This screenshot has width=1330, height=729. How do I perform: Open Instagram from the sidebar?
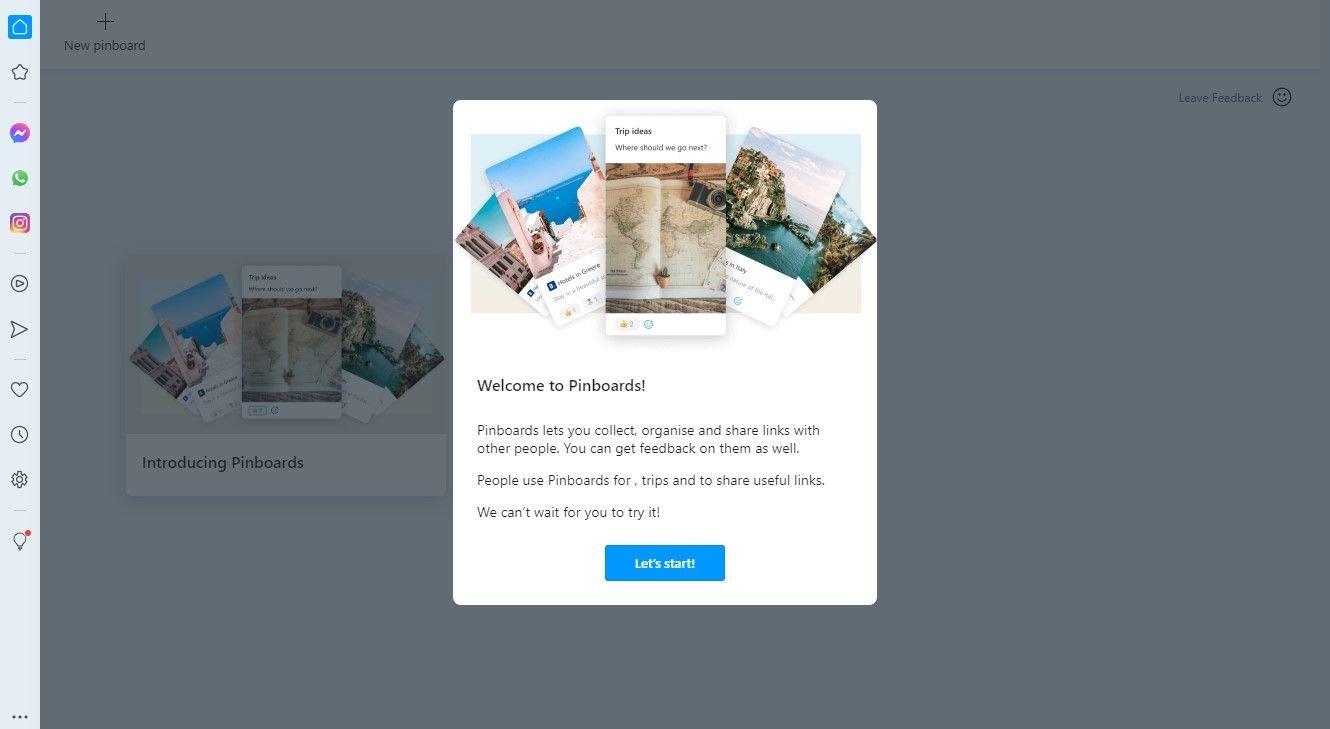coord(19,223)
